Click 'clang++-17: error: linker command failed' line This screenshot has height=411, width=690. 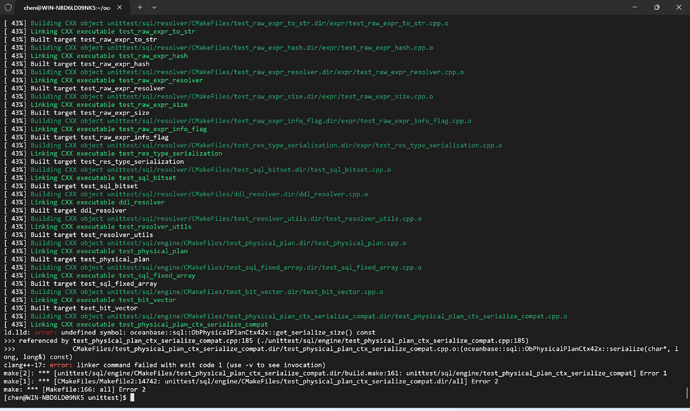(x=165, y=365)
